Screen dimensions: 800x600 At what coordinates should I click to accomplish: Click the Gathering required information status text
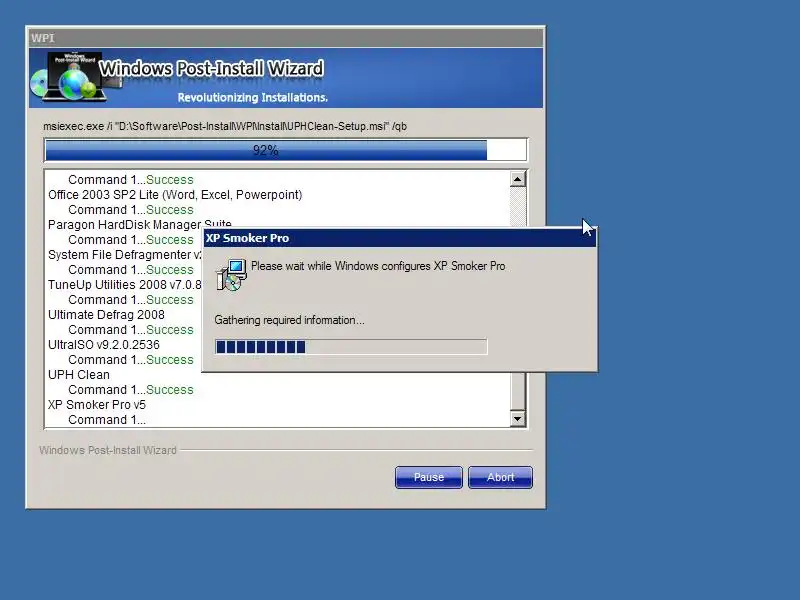pyautogui.click(x=289, y=320)
